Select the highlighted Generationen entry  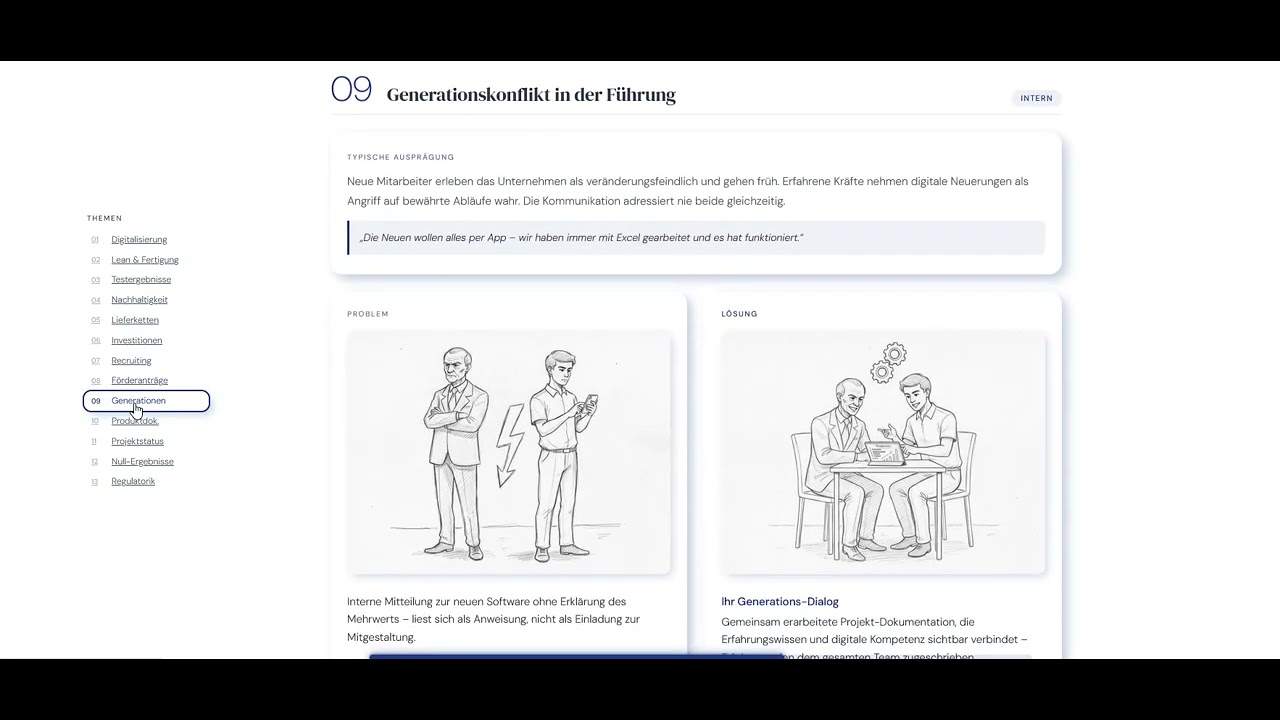click(146, 401)
